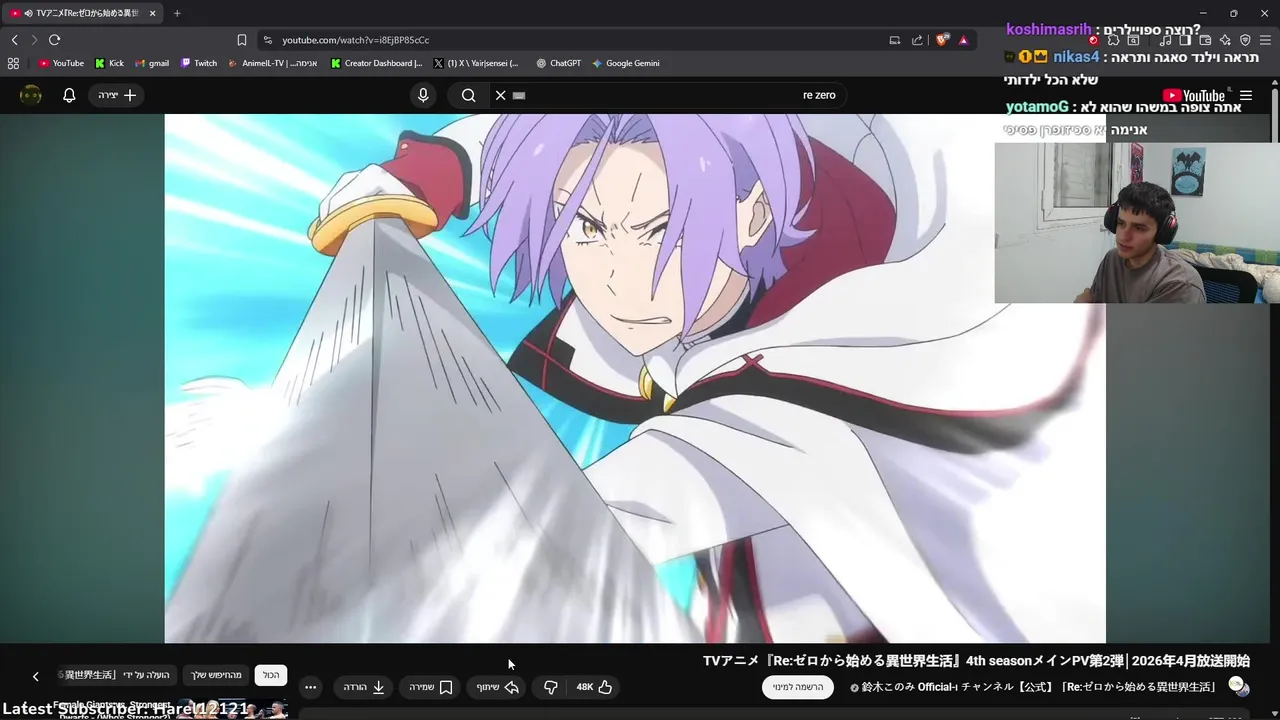The image size is (1280, 720).
Task: Click the Brave Rewards triangle icon
Action: (x=963, y=40)
